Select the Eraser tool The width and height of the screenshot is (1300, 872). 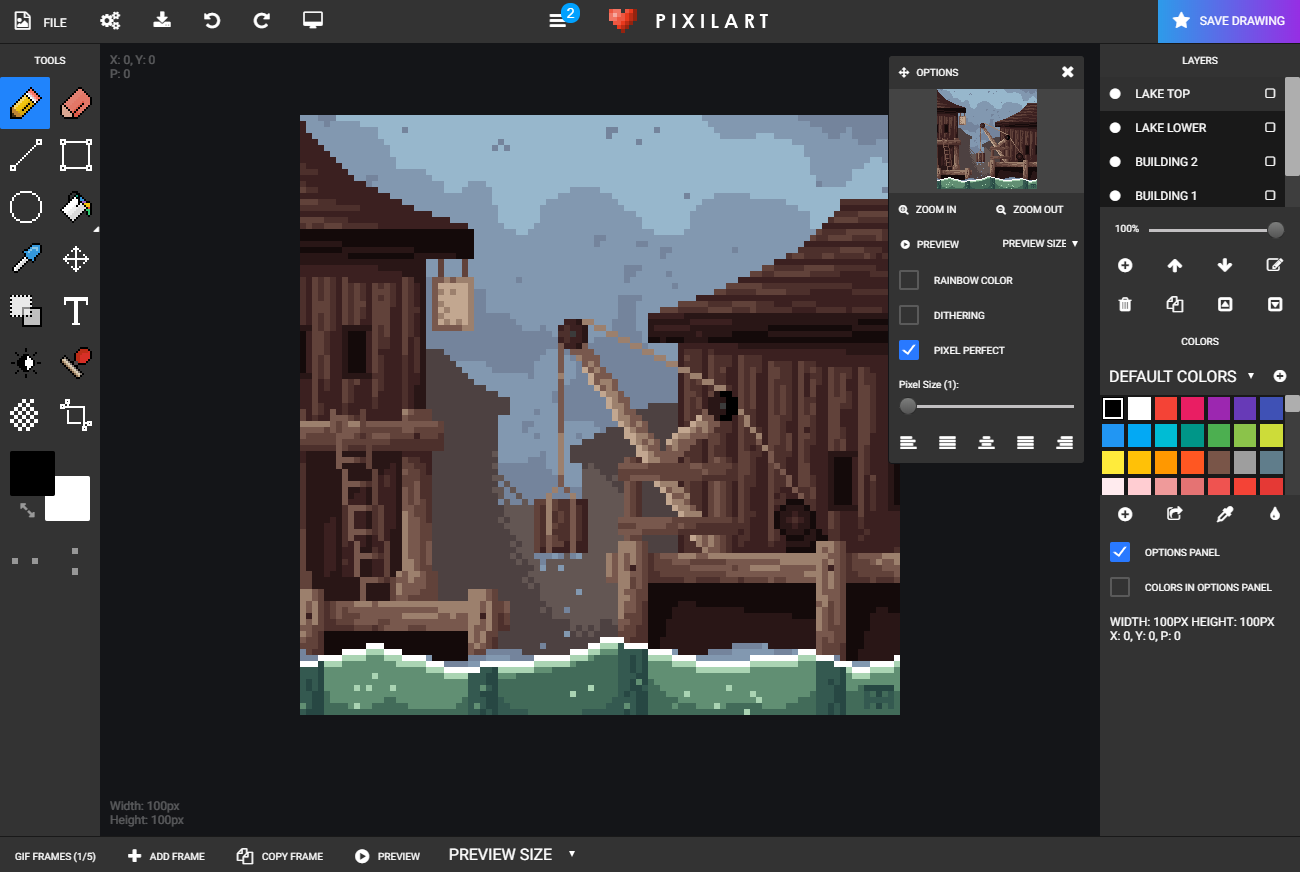pyautogui.click(x=76, y=103)
